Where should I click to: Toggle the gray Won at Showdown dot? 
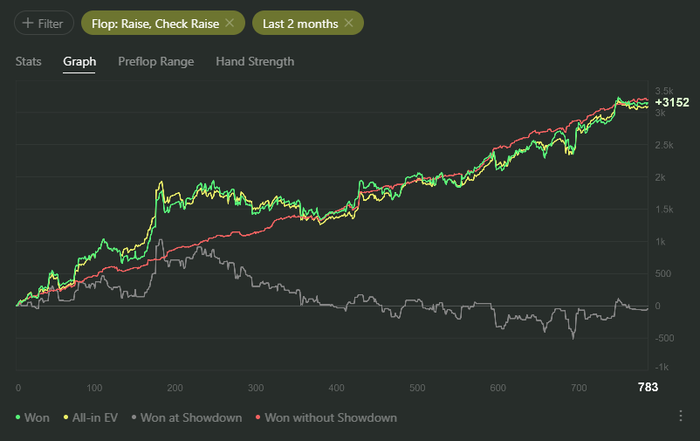click(x=133, y=418)
